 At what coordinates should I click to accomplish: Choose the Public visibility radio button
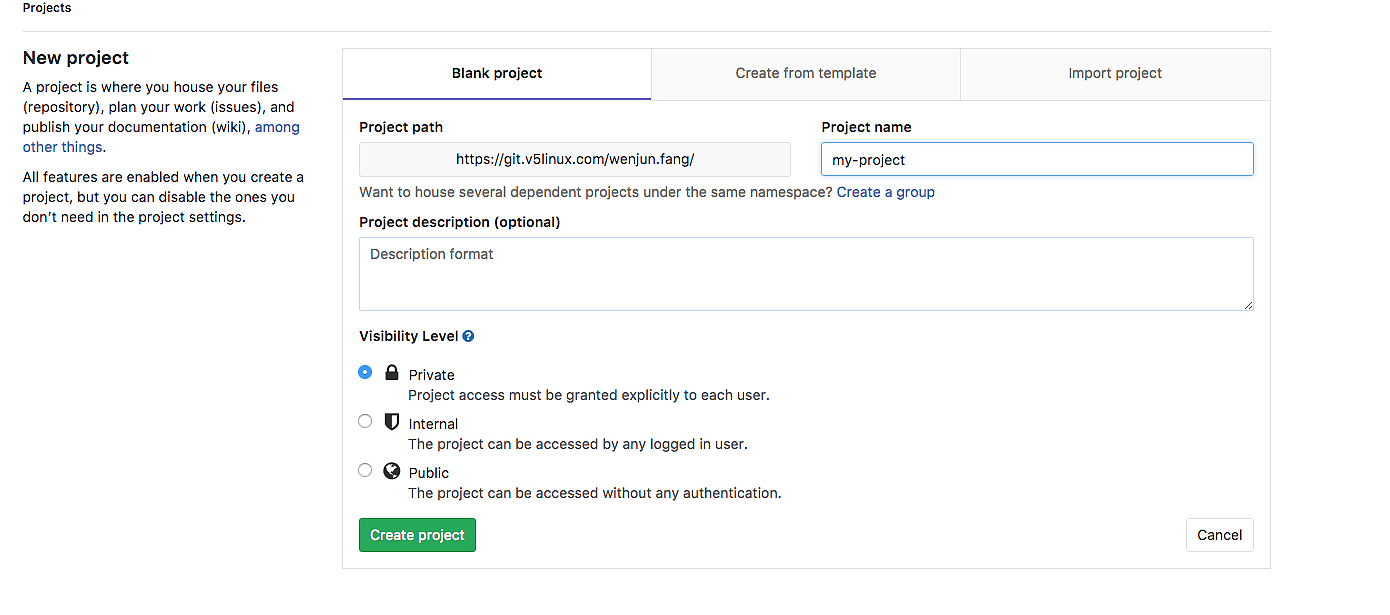(365, 470)
